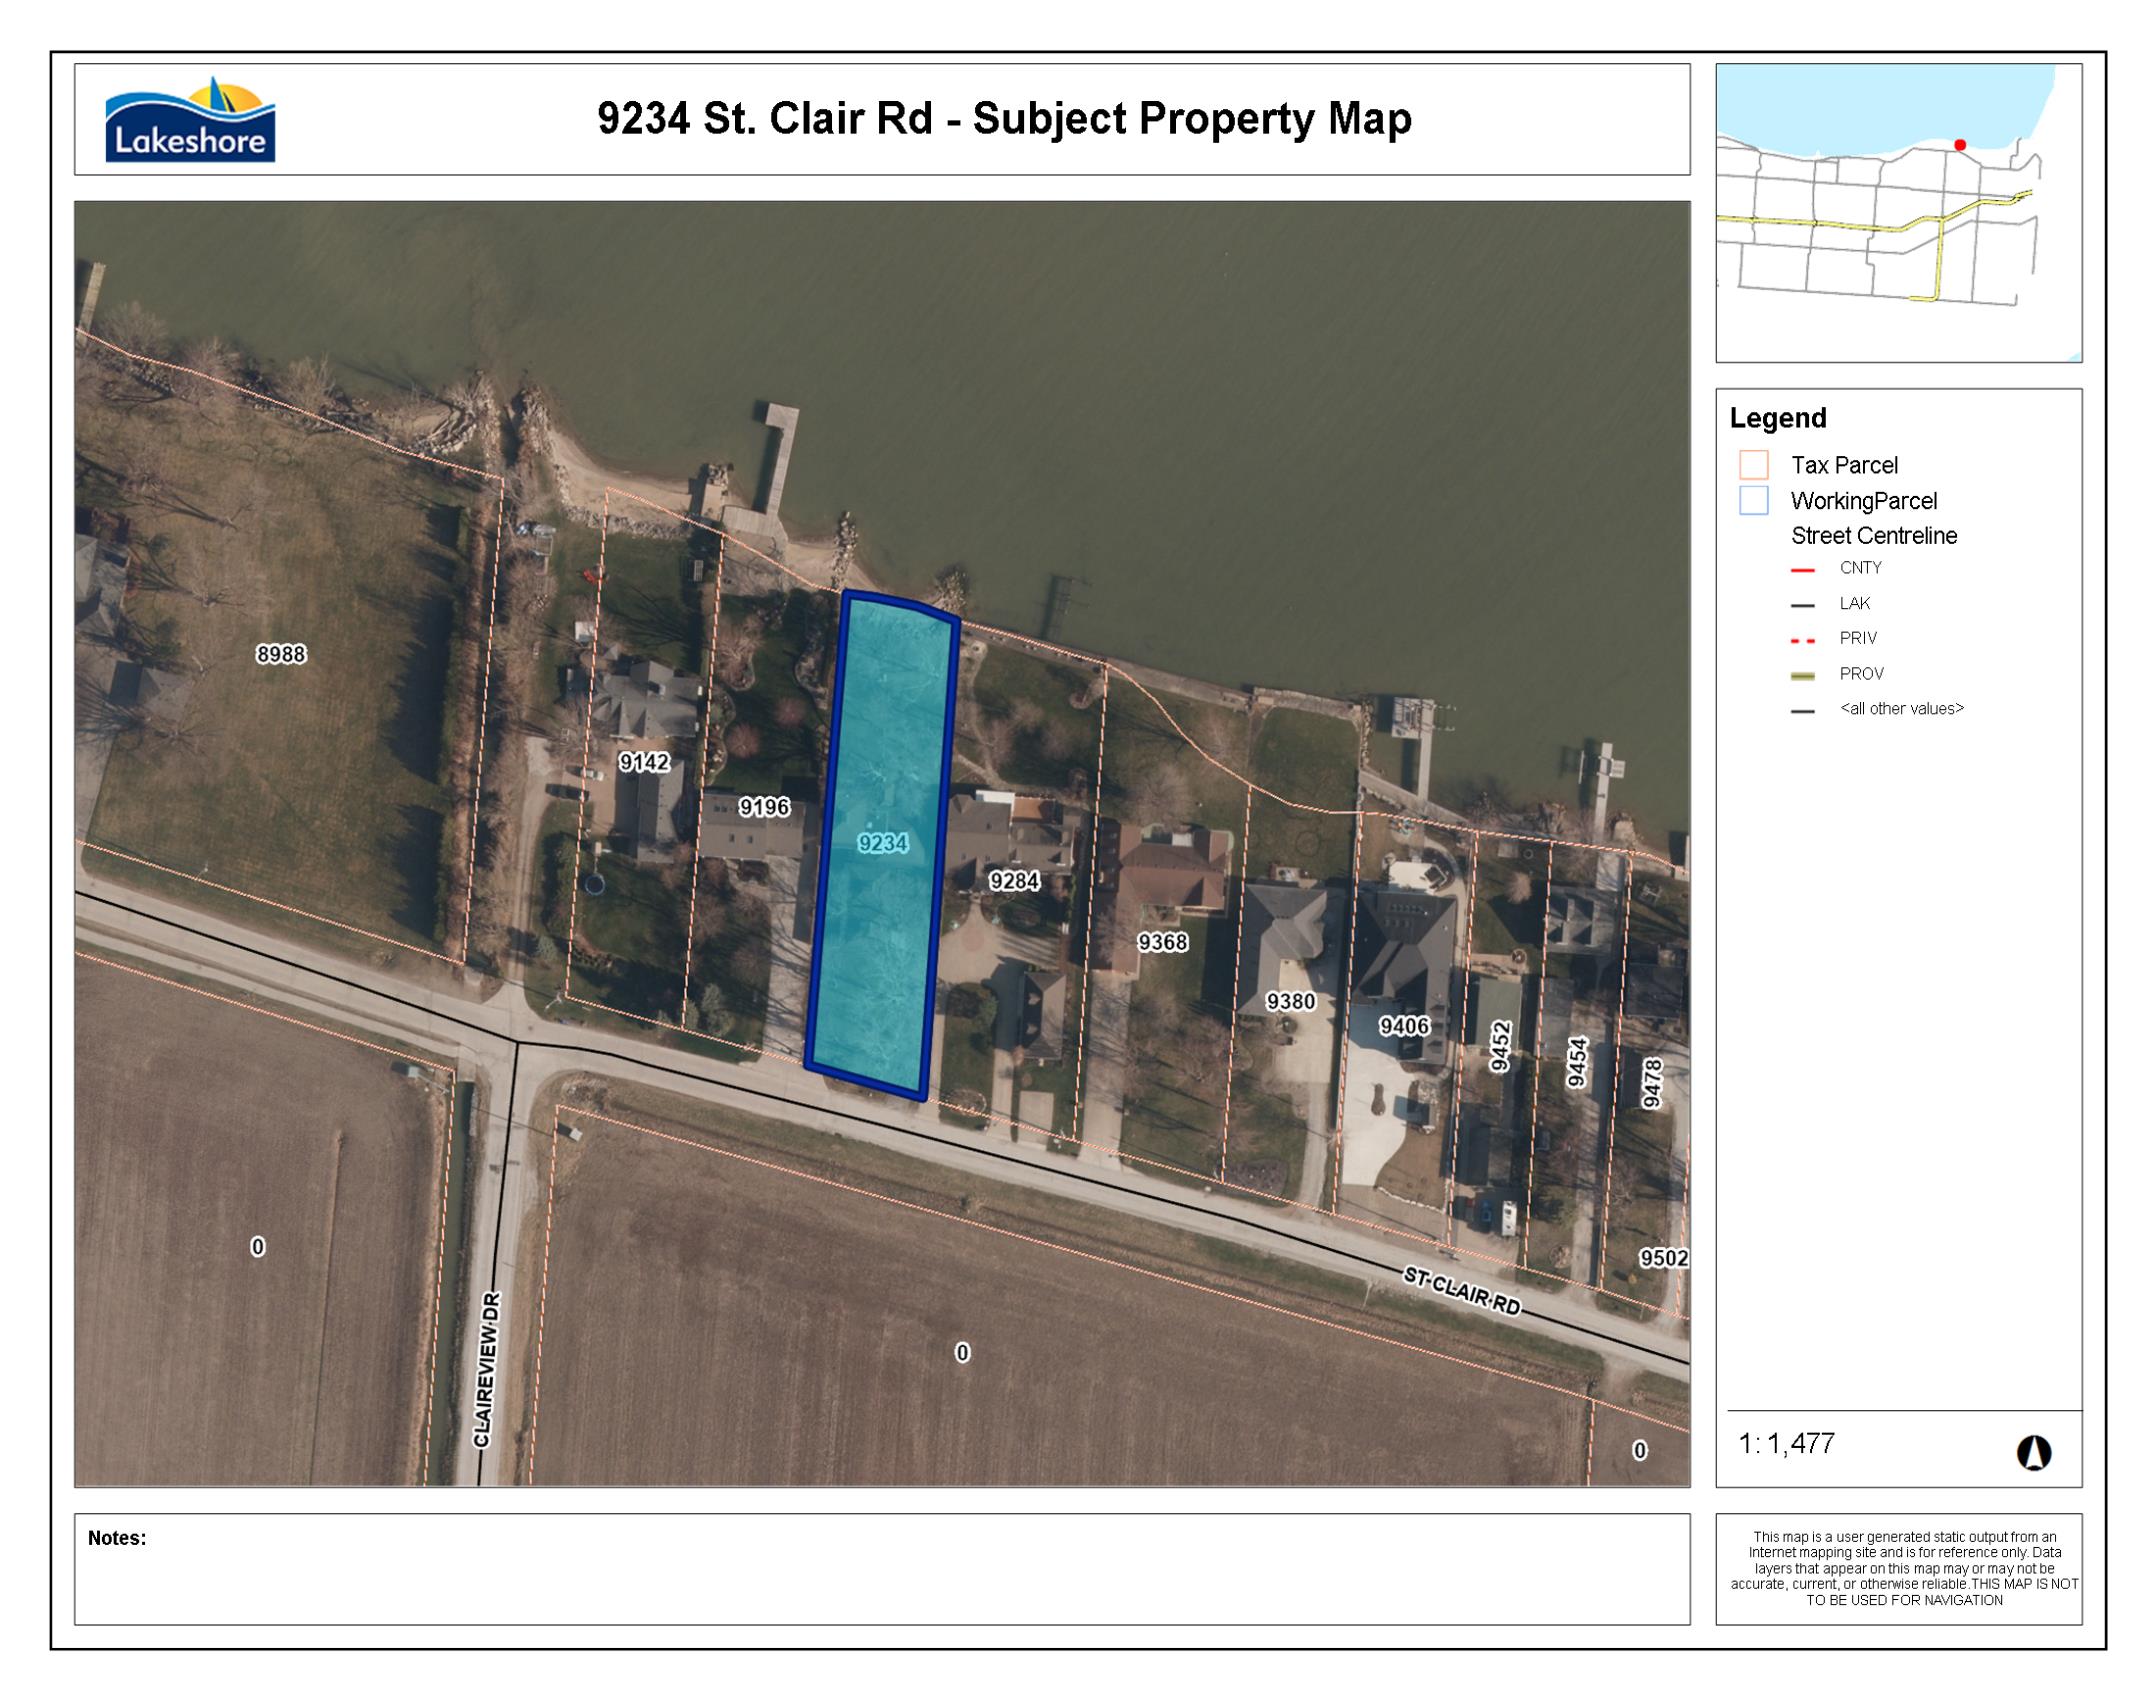The image size is (2156, 1700).
Task: Click the red location dot on overview map
Action: tap(1960, 145)
